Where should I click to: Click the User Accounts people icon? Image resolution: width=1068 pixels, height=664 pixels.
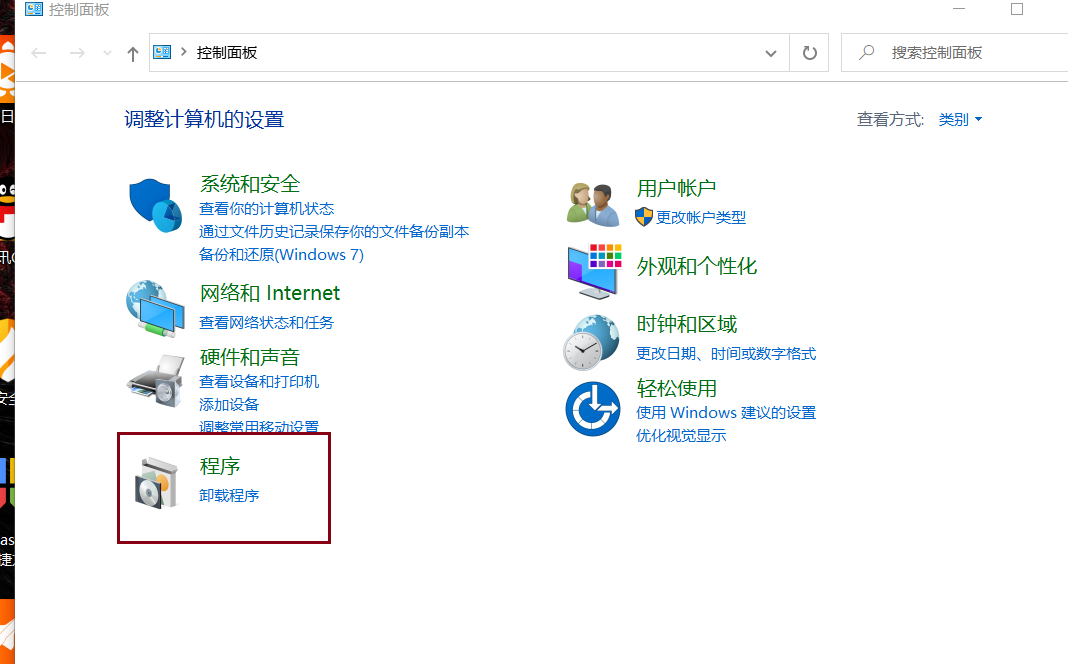[x=593, y=204]
